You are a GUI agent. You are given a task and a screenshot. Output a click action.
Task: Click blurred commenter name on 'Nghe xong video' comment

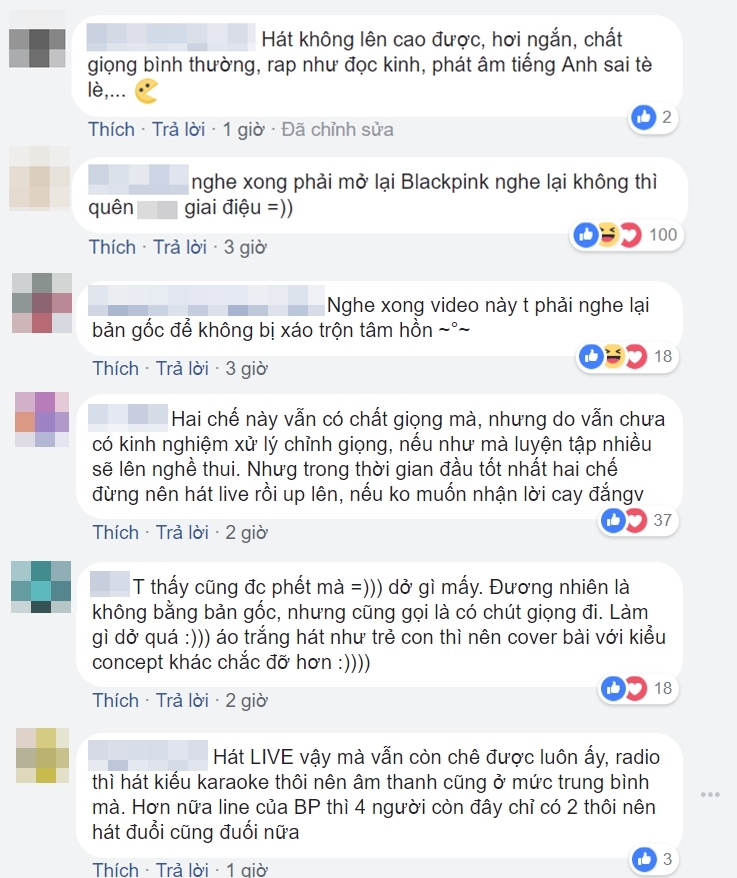207,301
